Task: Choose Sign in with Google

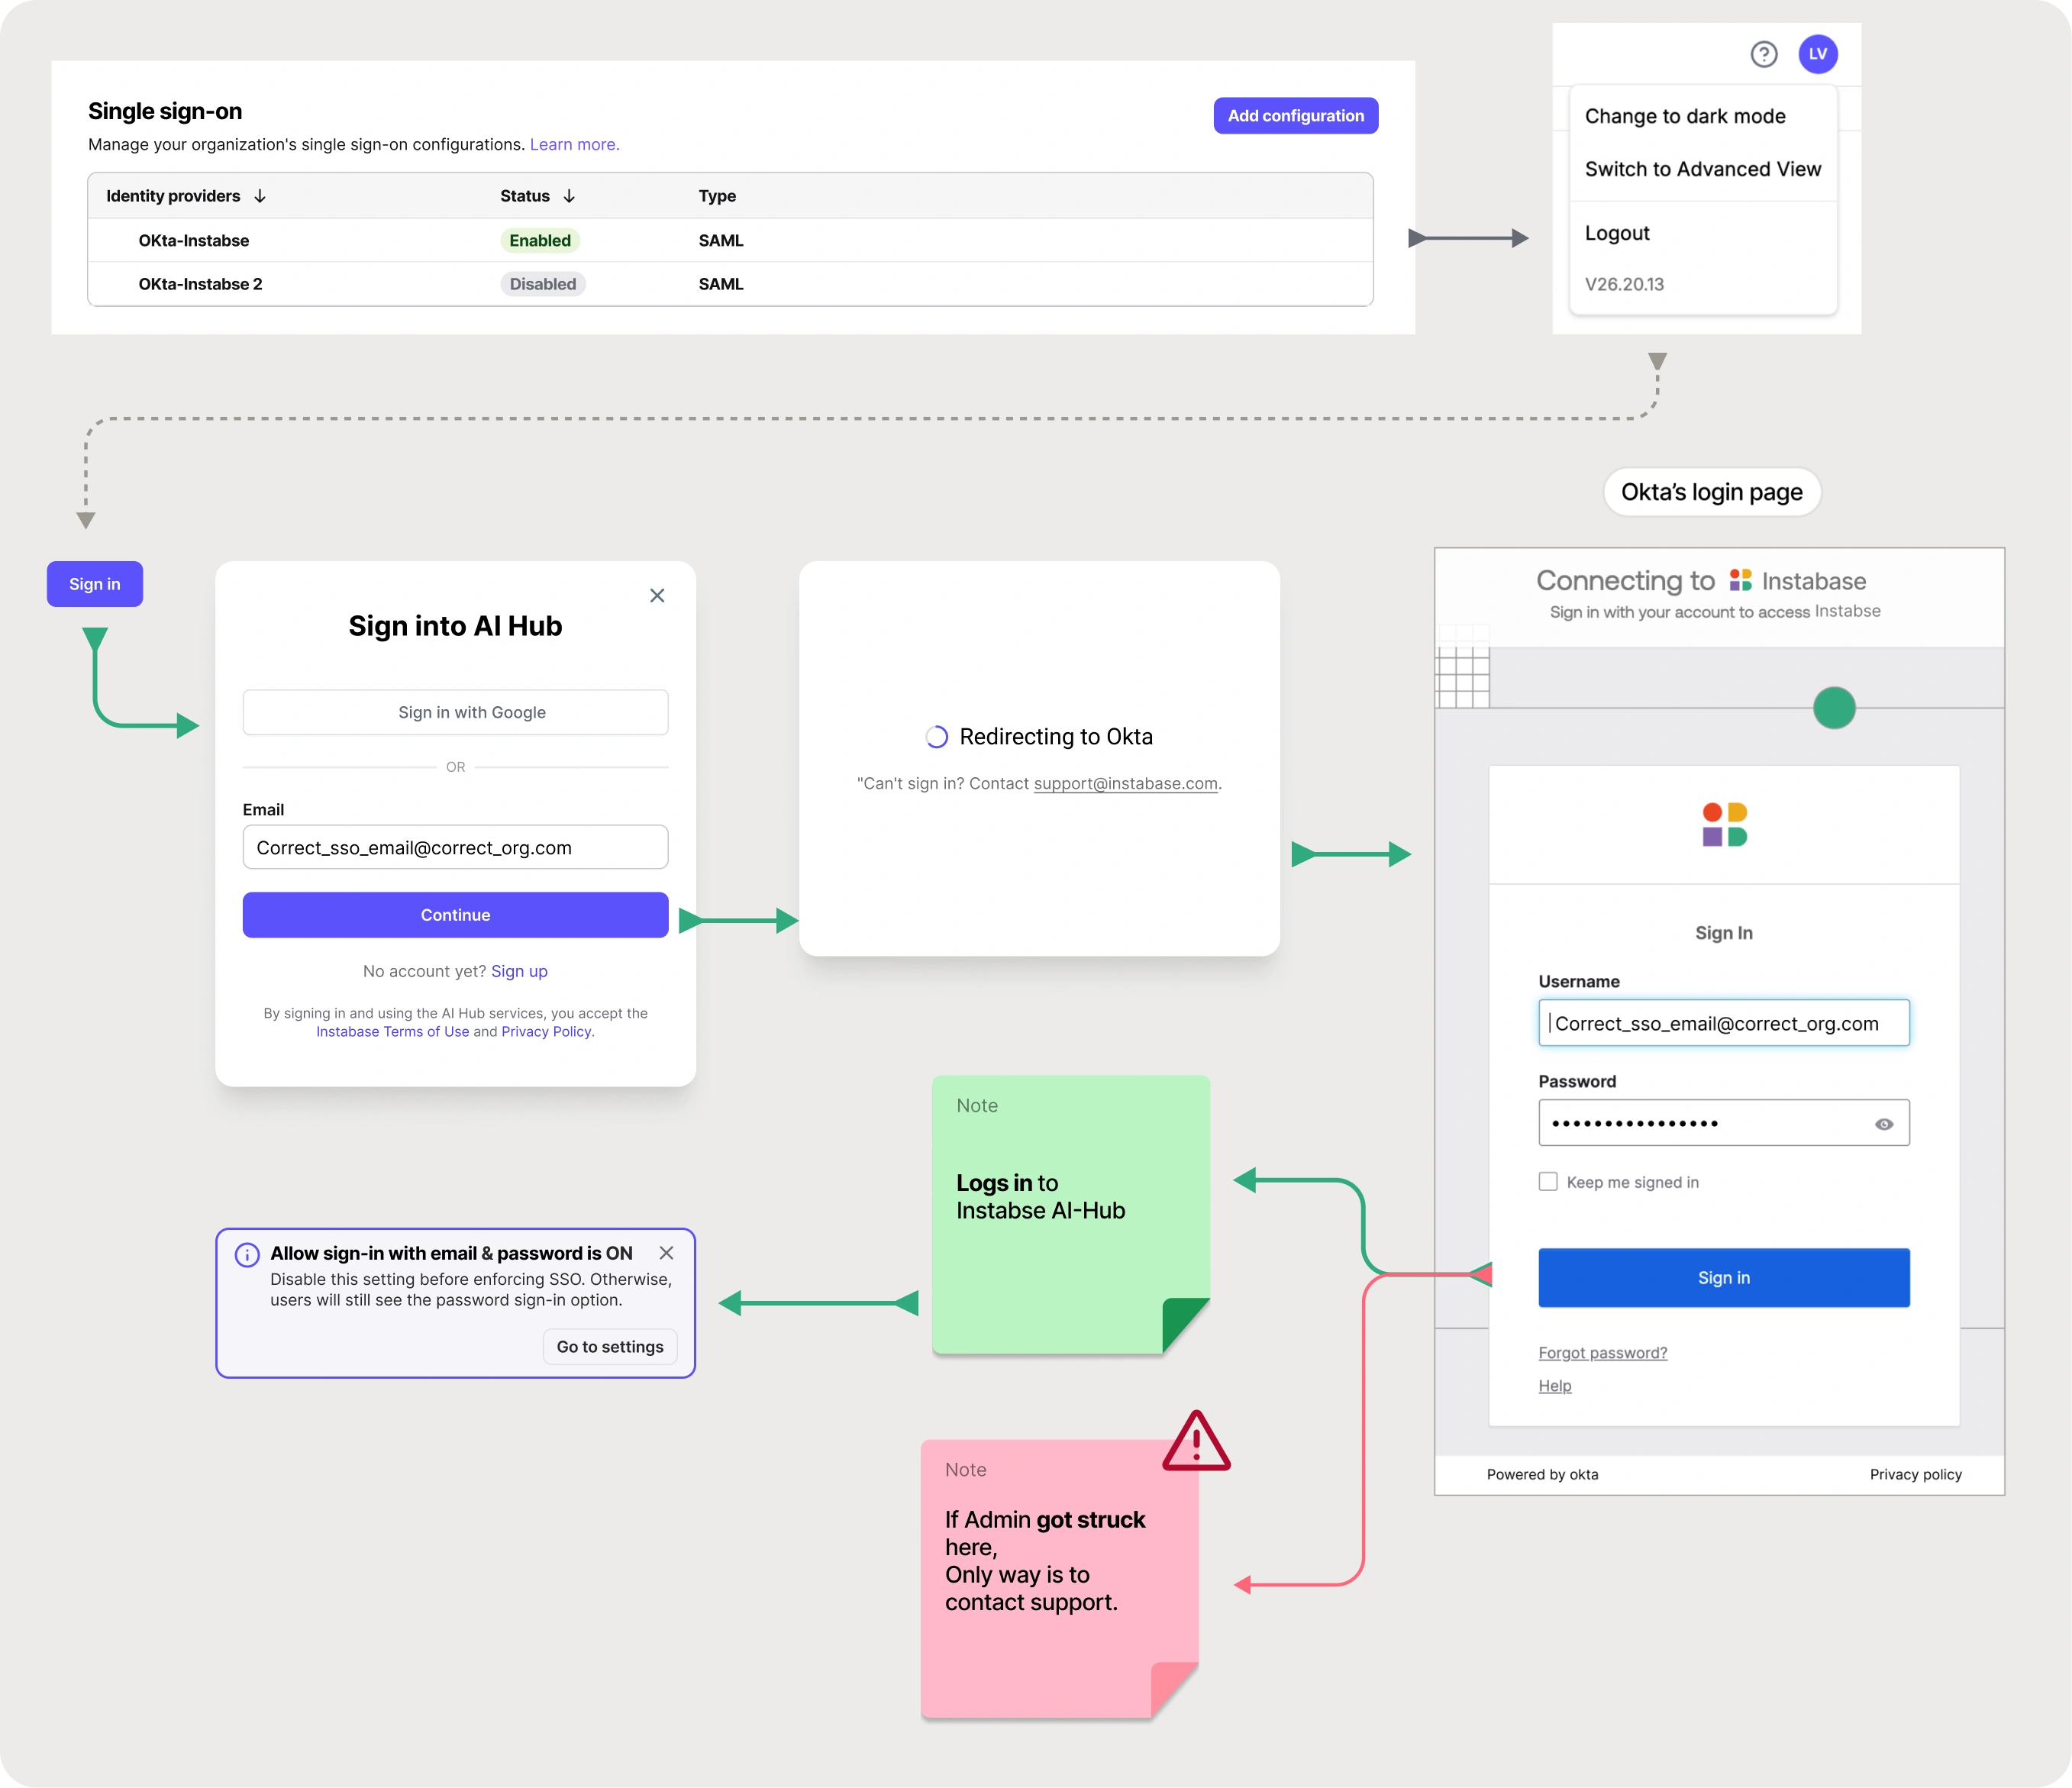Action: (x=456, y=712)
